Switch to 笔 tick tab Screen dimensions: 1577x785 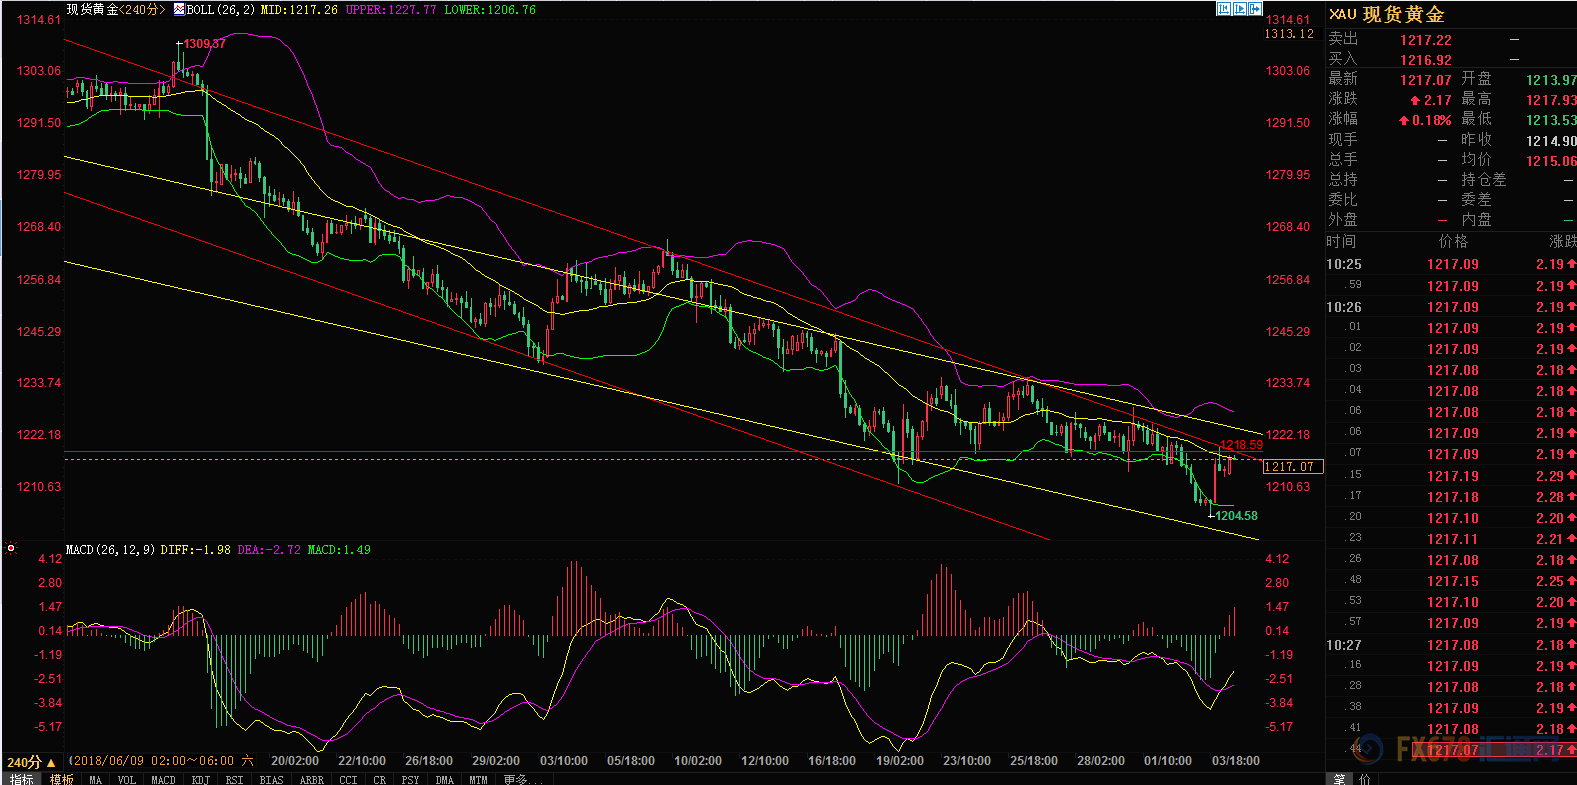1339,779
